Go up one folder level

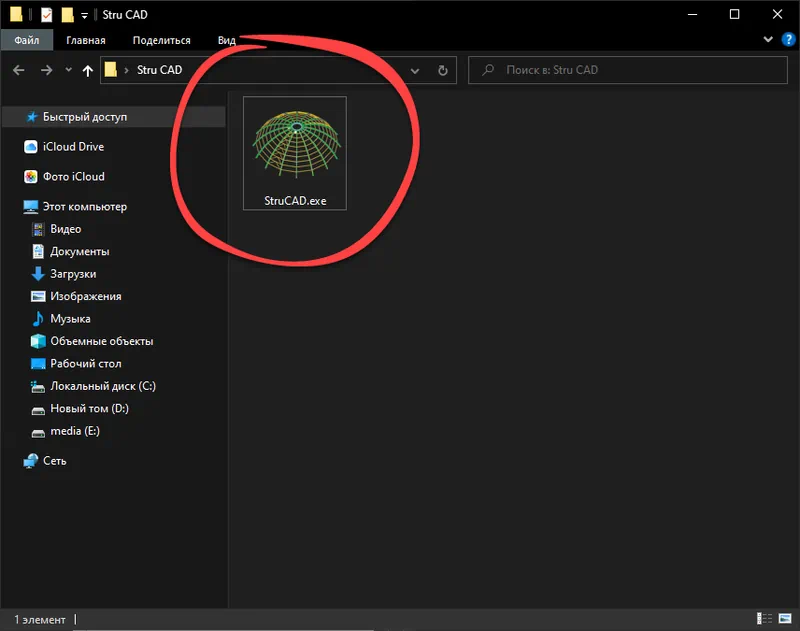point(88,70)
